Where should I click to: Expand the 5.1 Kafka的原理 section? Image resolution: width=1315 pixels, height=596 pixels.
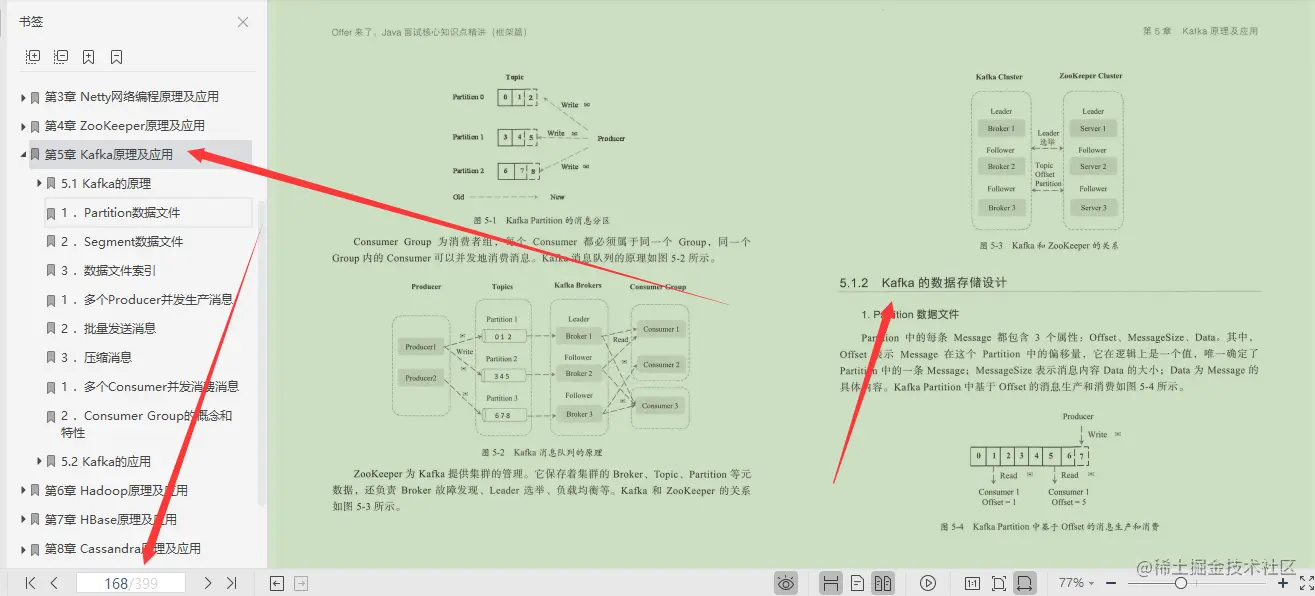pyautogui.click(x=39, y=184)
